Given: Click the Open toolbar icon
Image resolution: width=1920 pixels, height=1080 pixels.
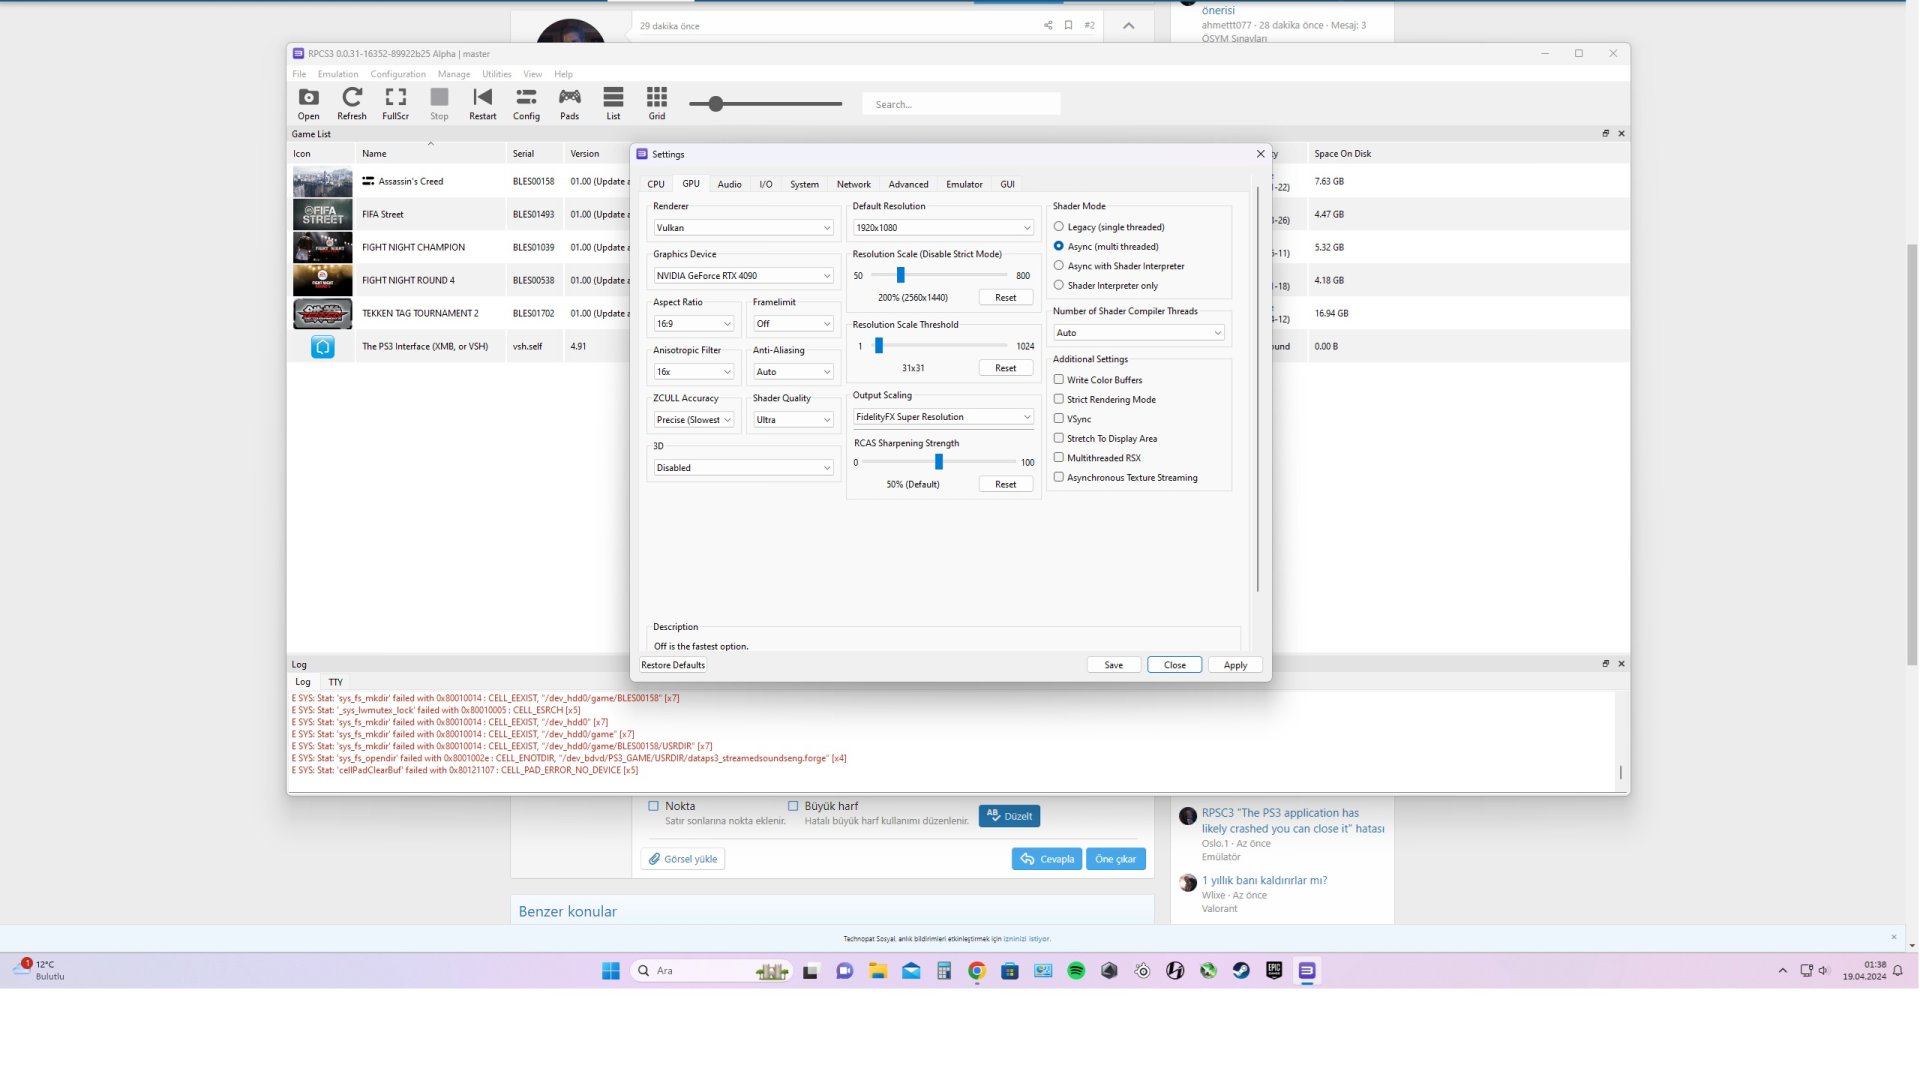Looking at the screenshot, I should click(x=308, y=103).
